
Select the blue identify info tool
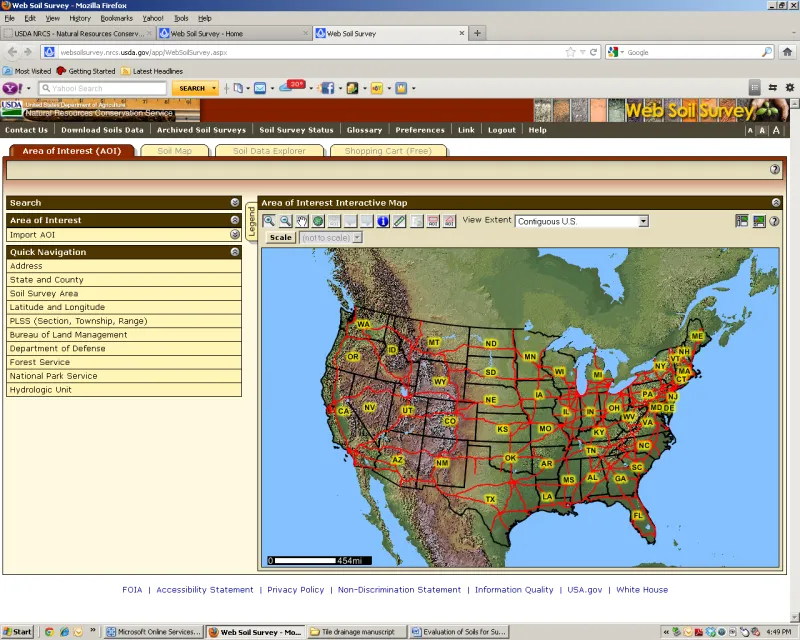383,221
